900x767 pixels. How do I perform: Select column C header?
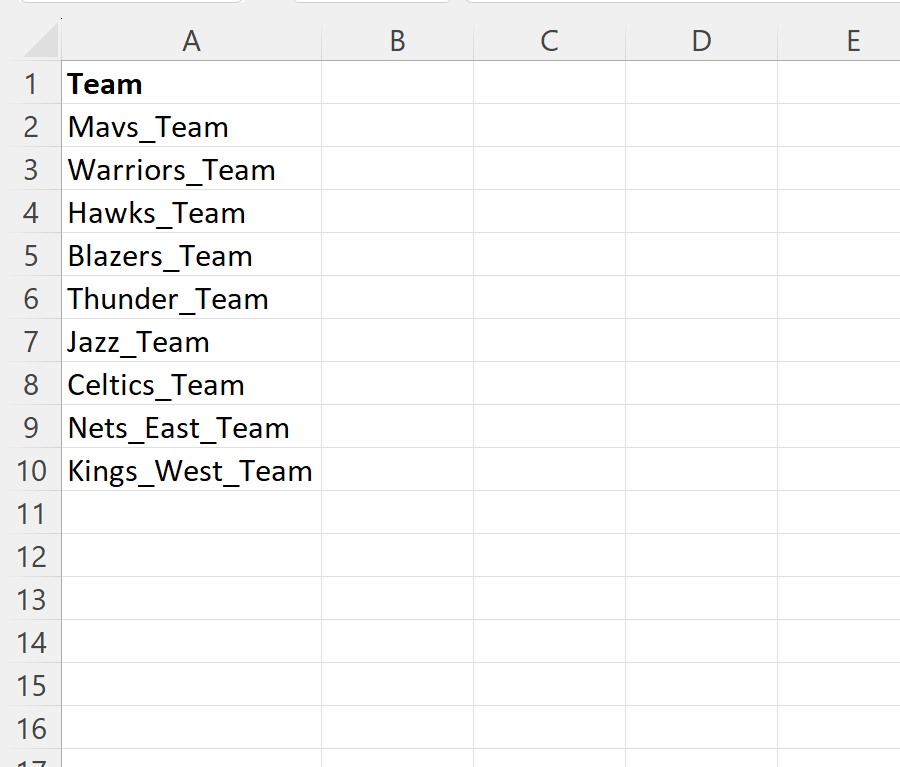pyautogui.click(x=549, y=40)
